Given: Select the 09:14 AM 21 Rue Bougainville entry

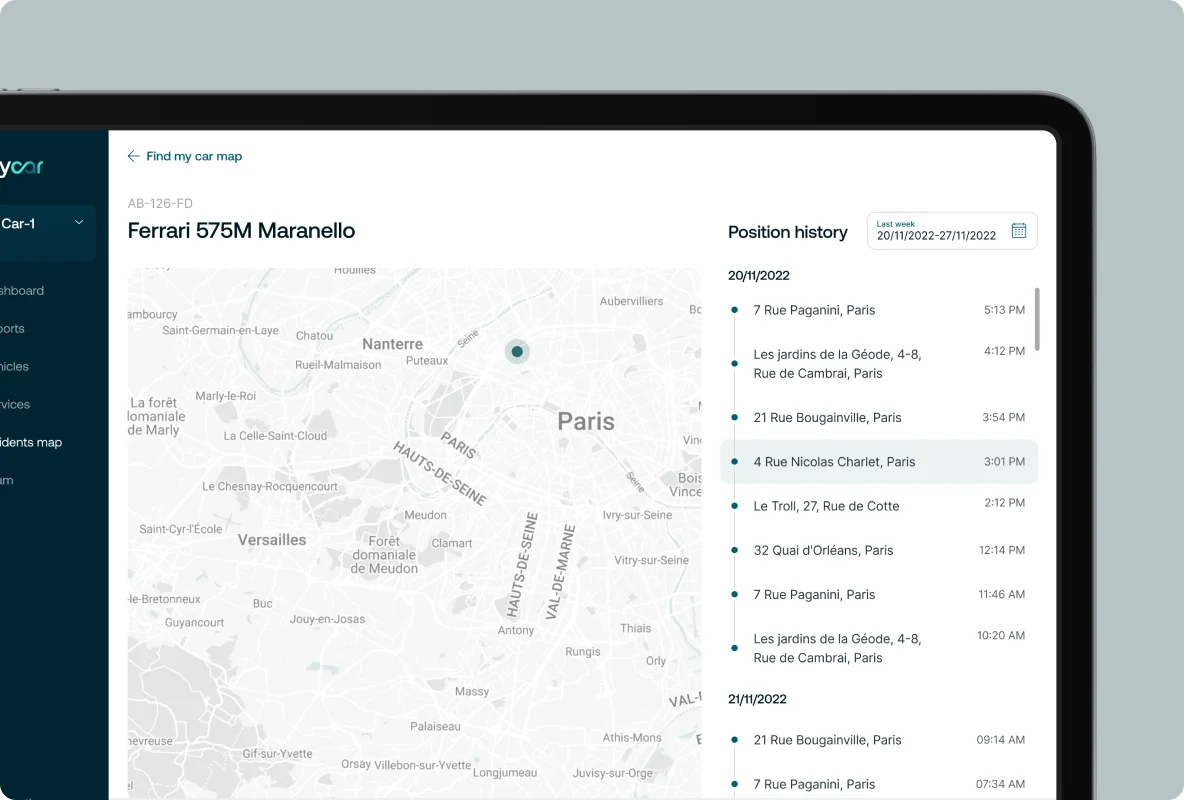Looking at the screenshot, I should [878, 740].
